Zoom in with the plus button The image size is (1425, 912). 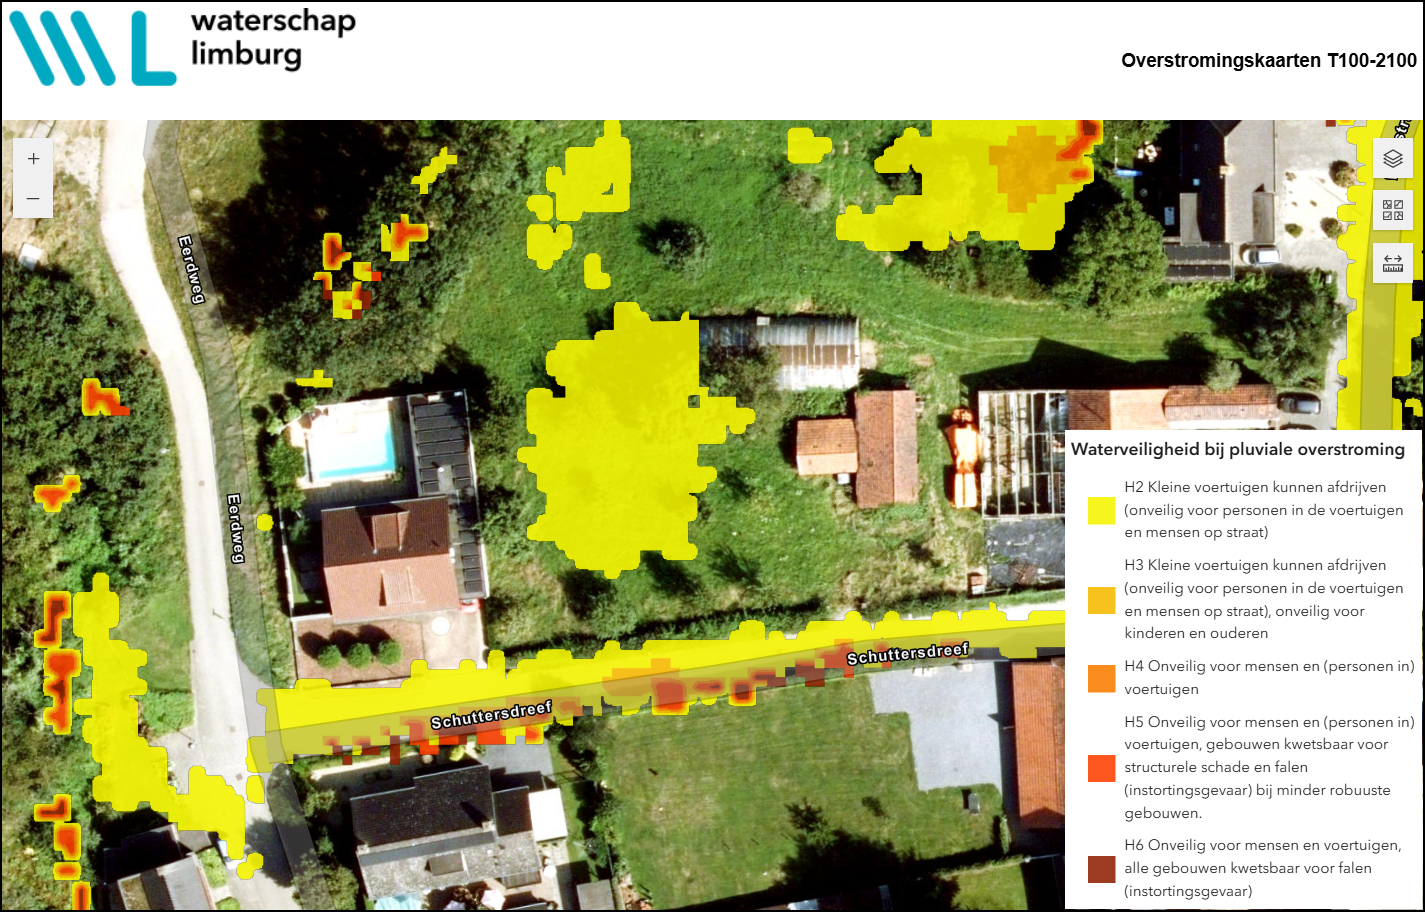(x=33, y=158)
